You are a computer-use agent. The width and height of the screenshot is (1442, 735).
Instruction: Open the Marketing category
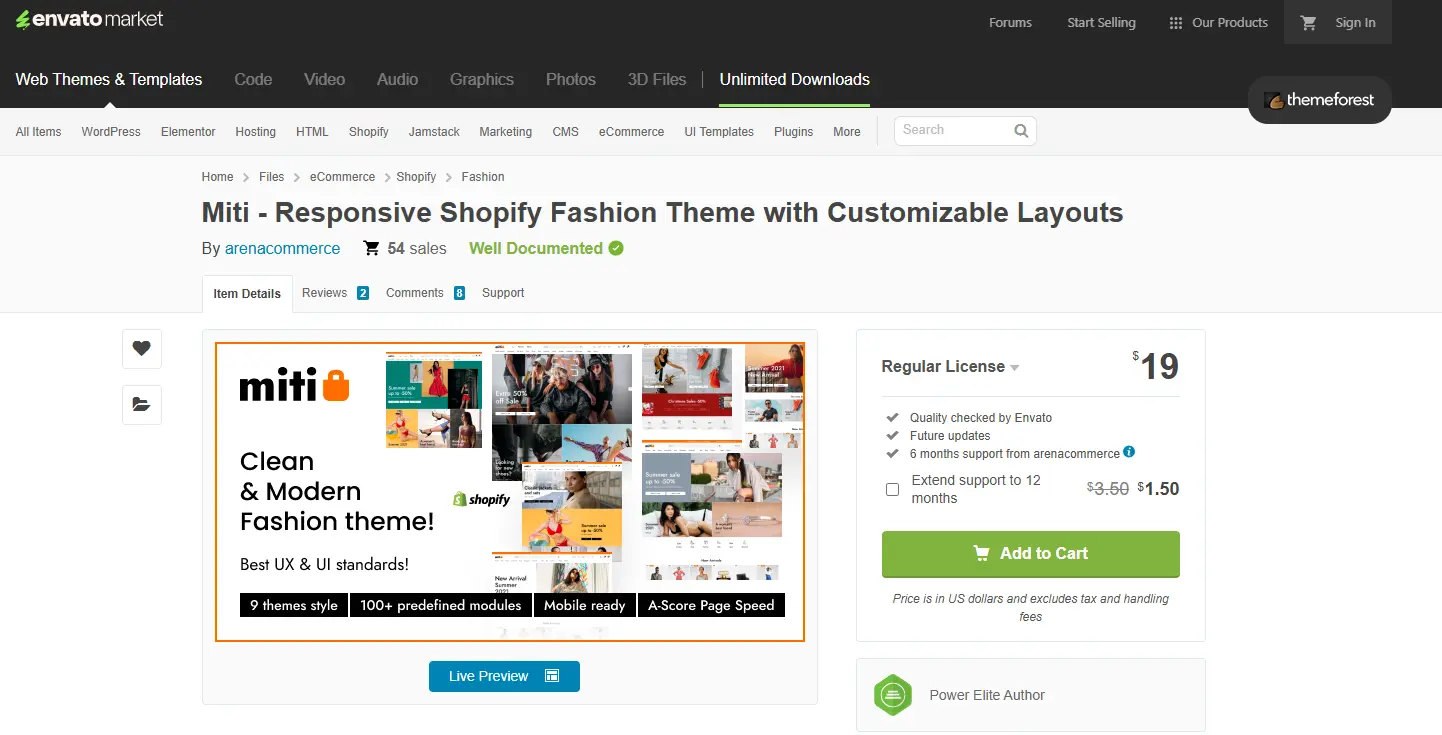click(x=505, y=132)
